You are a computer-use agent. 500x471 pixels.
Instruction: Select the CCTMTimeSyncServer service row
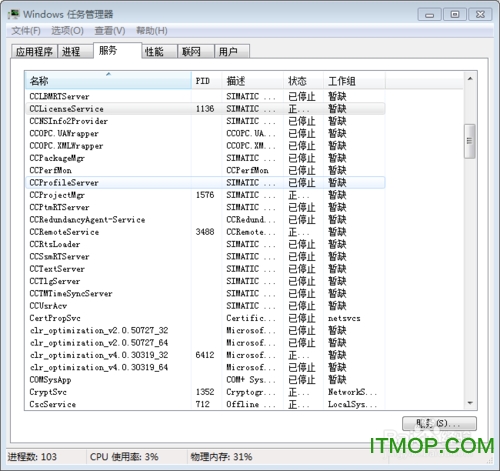(x=205, y=294)
